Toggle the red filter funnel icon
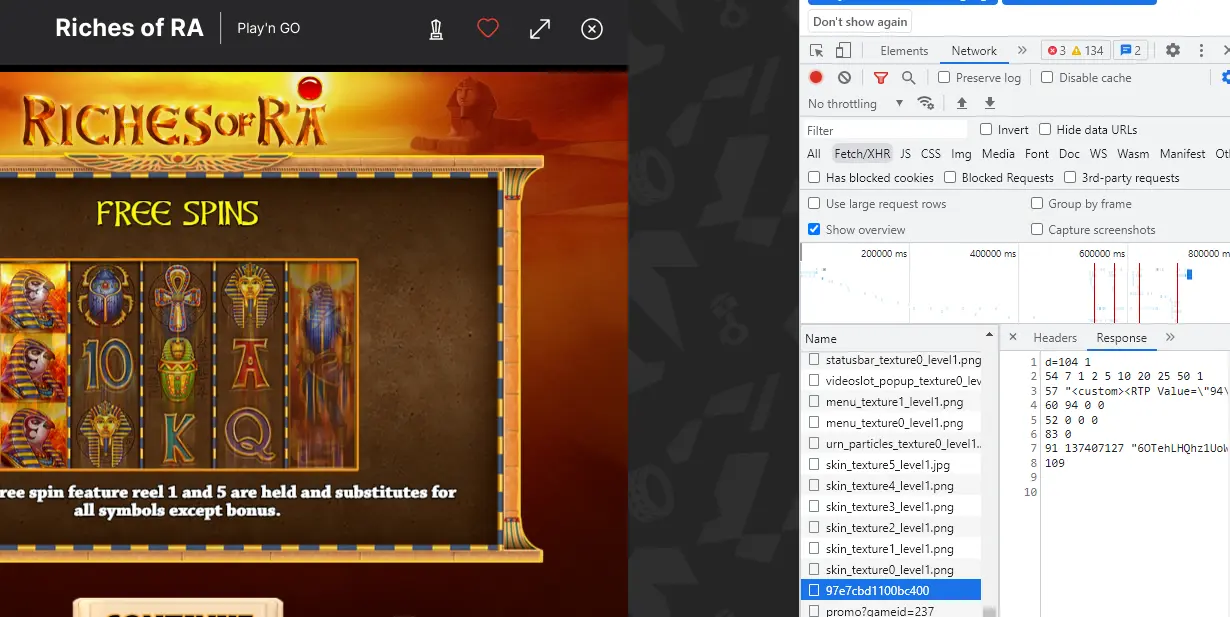The width and height of the screenshot is (1230, 617). pyautogui.click(x=881, y=77)
